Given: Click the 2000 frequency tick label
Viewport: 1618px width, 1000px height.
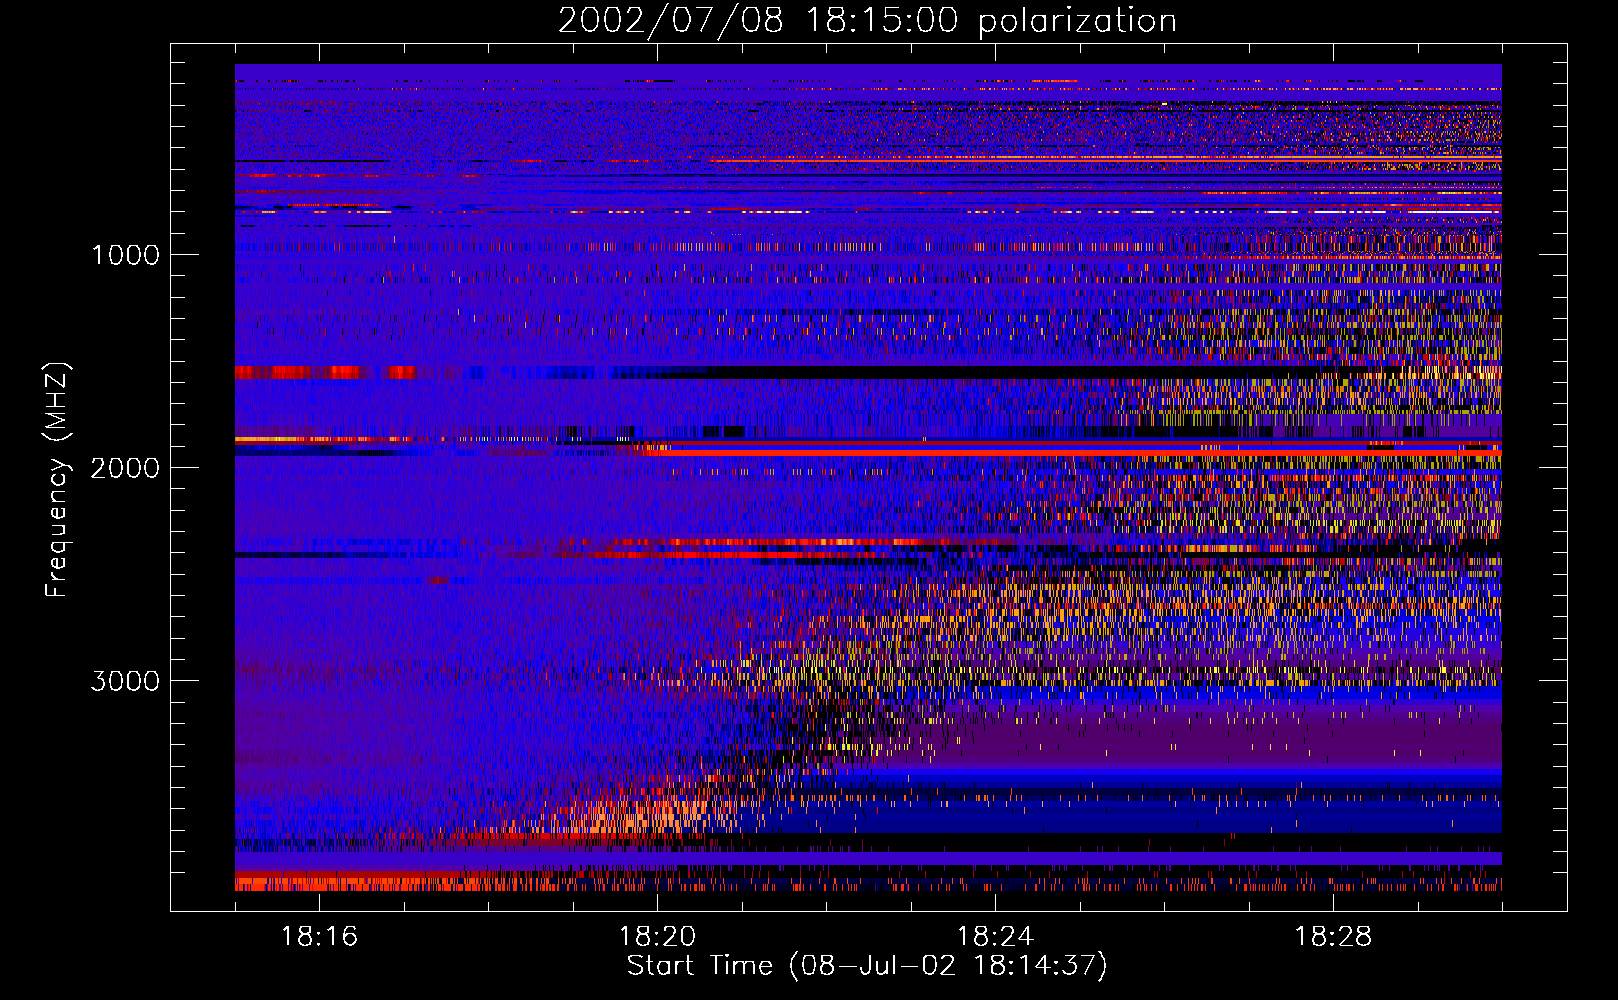Looking at the screenshot, I should coord(125,468).
